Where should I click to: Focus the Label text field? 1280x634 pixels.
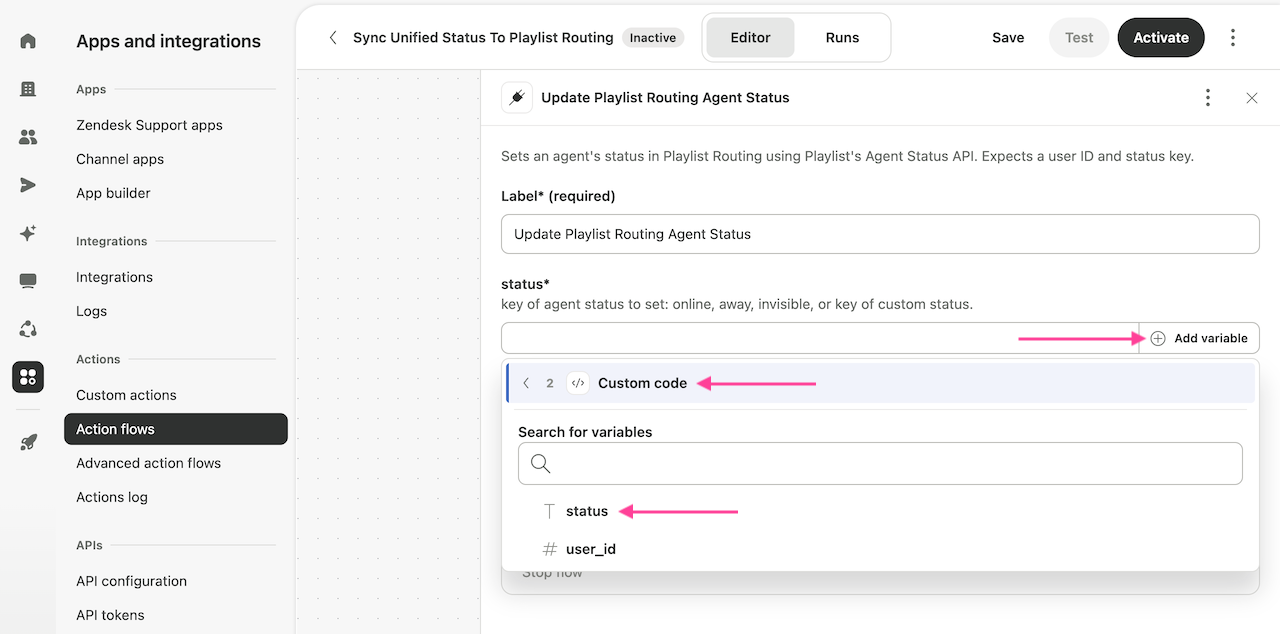tap(880, 234)
